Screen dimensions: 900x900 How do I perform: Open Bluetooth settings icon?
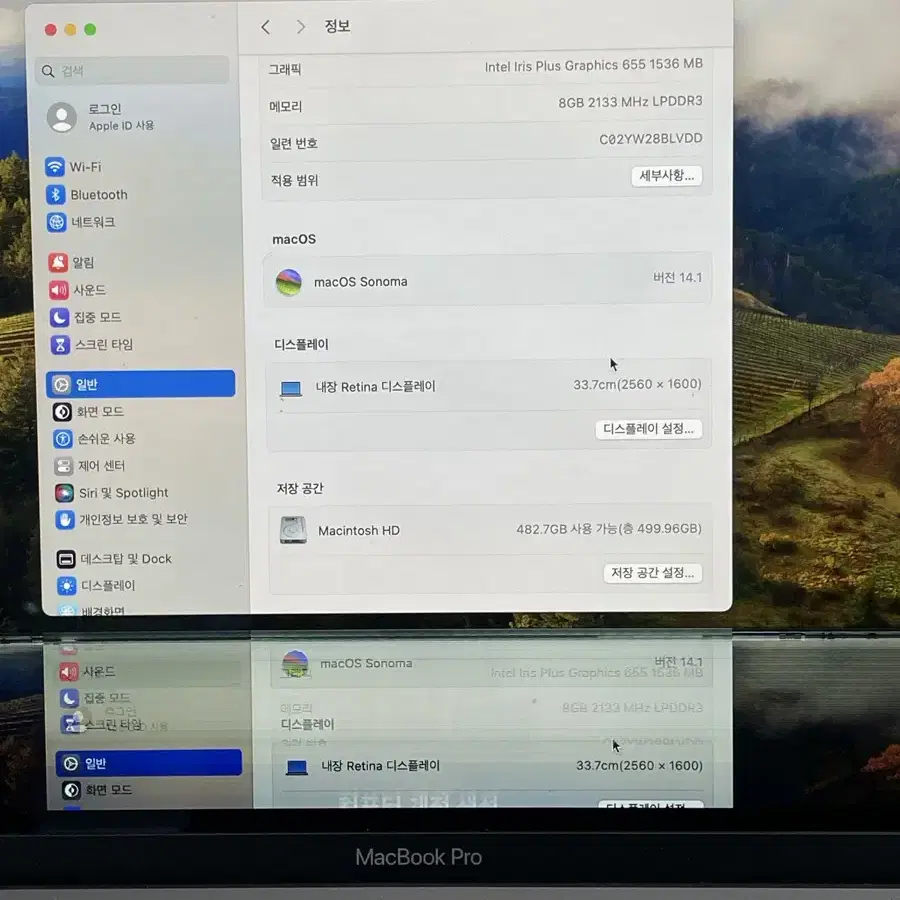56,195
